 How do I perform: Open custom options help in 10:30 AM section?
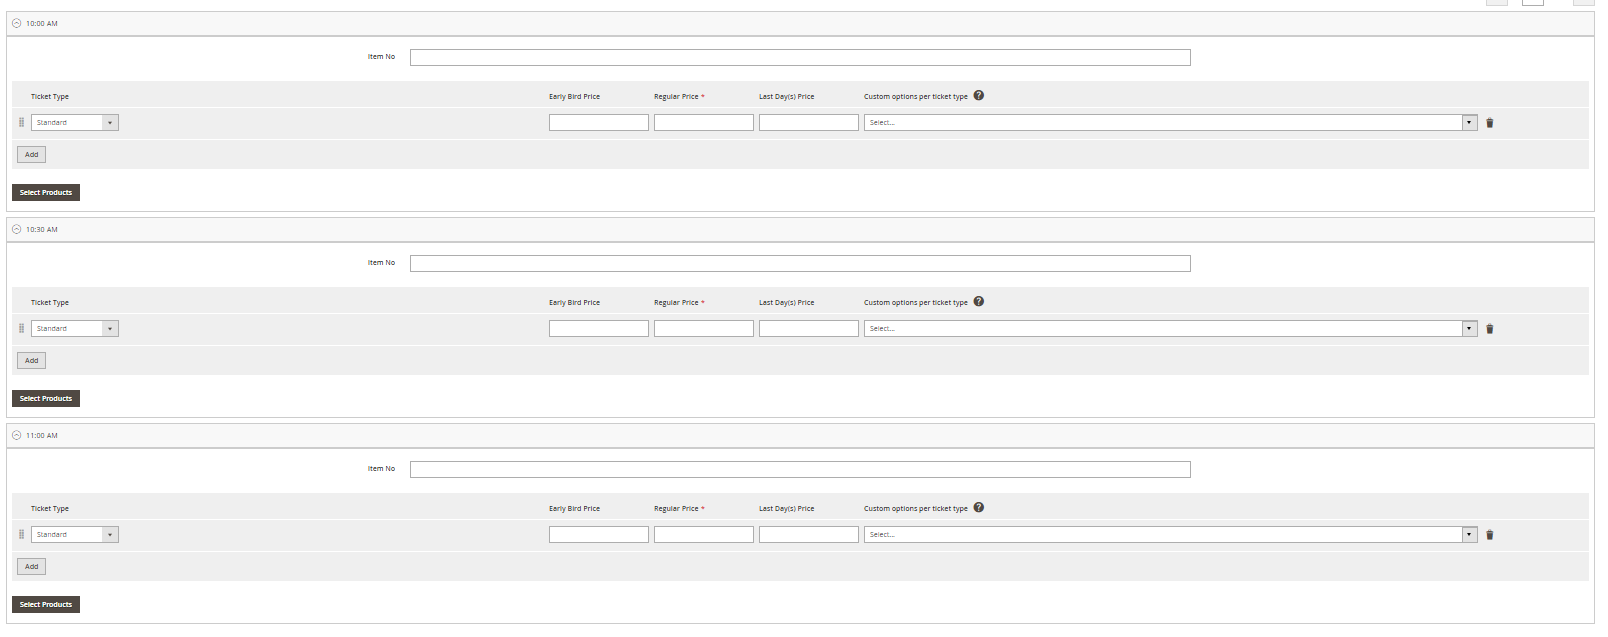tap(979, 302)
